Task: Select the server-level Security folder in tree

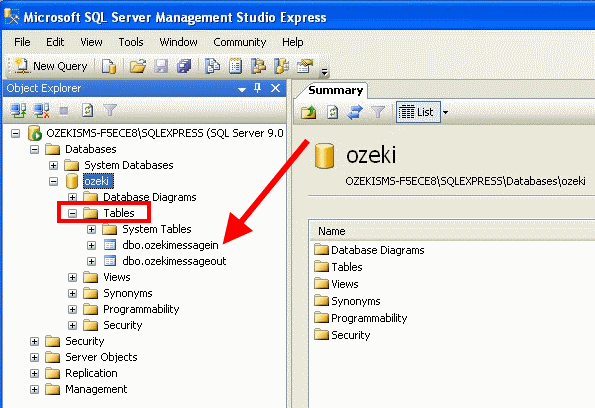Action: pyautogui.click(x=84, y=341)
